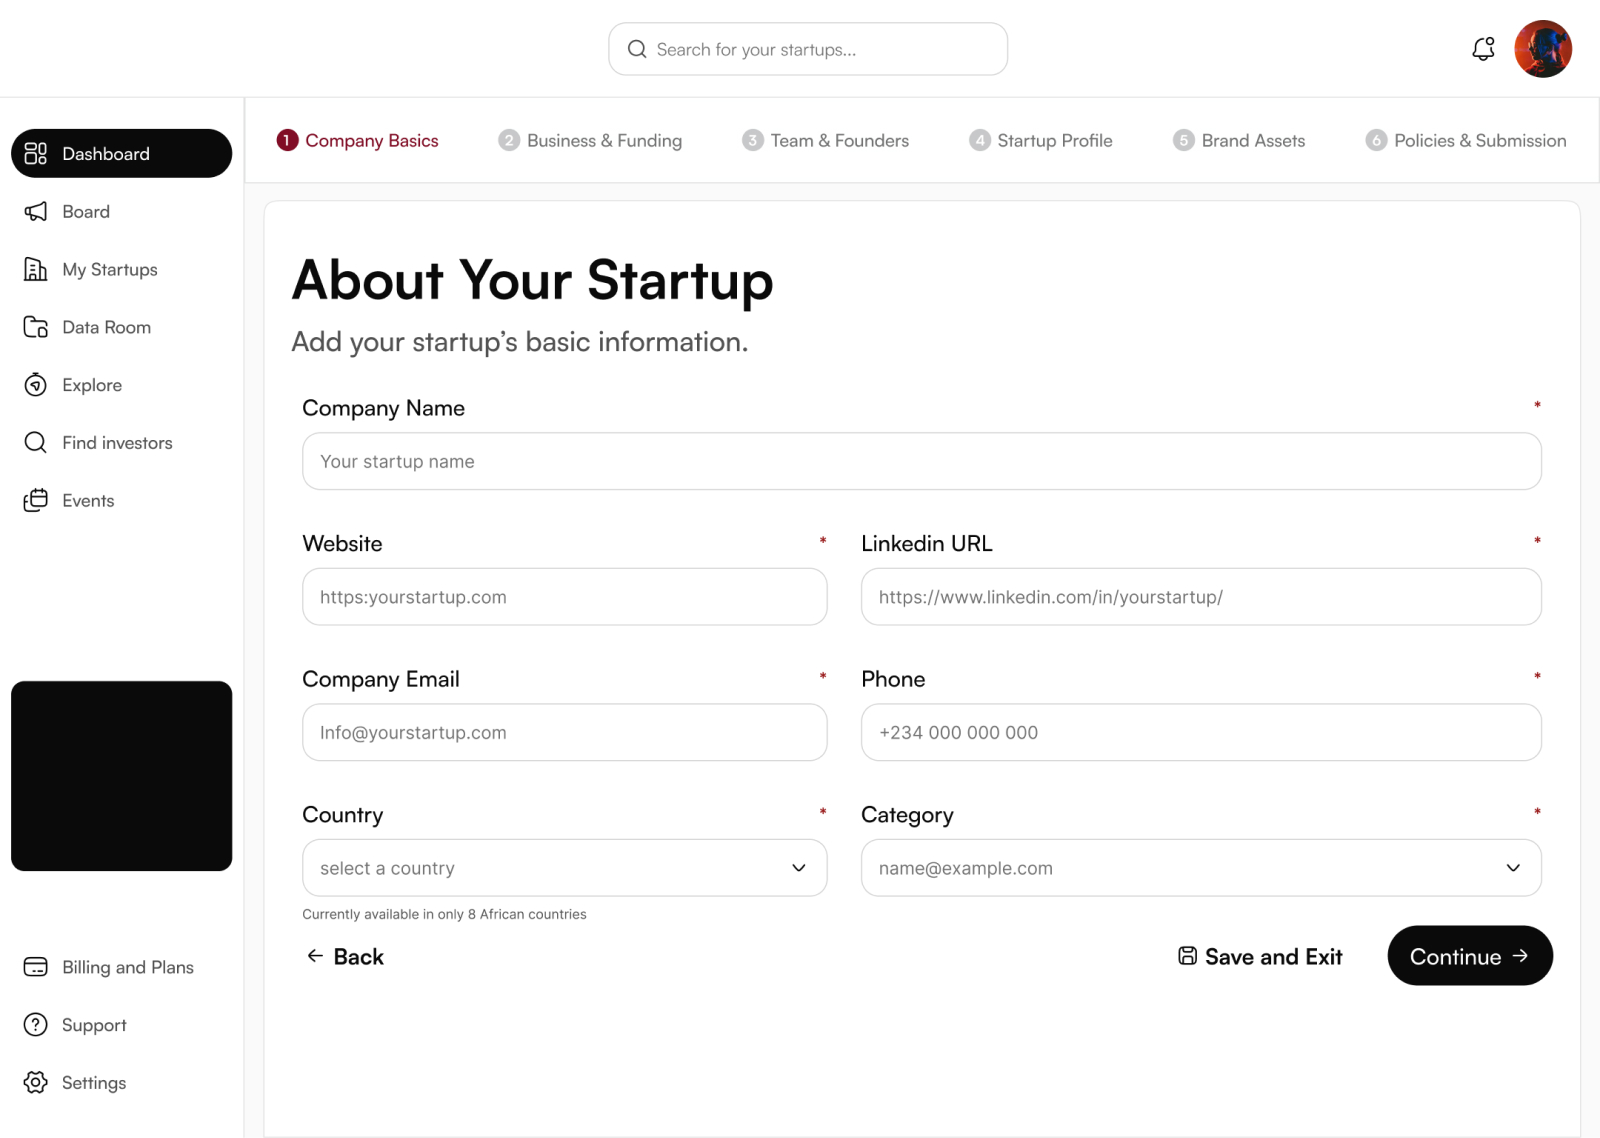
Task: Click the Data Room folder icon
Action: (36, 327)
